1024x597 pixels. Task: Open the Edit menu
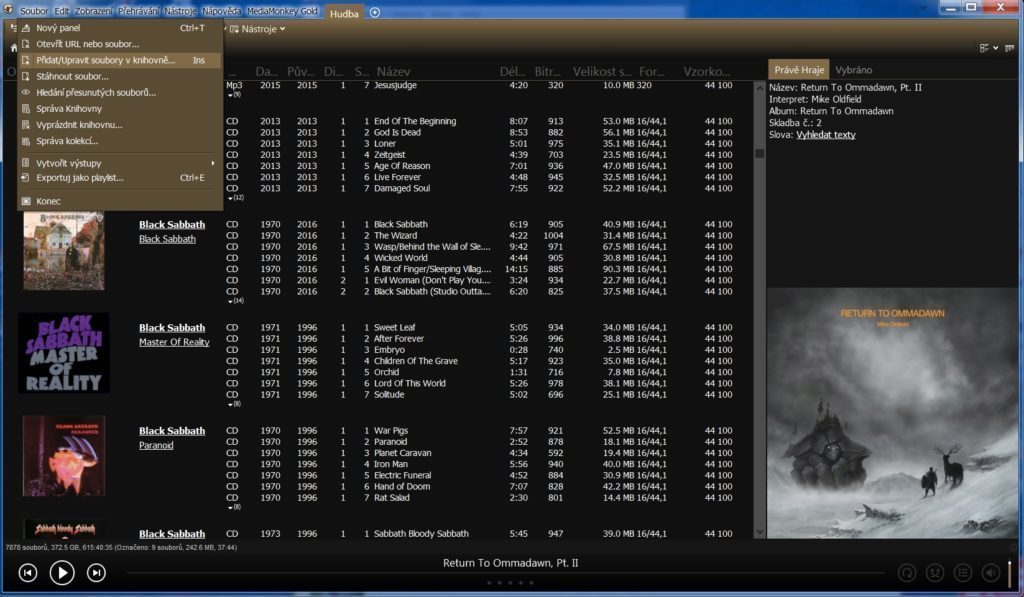pyautogui.click(x=61, y=11)
